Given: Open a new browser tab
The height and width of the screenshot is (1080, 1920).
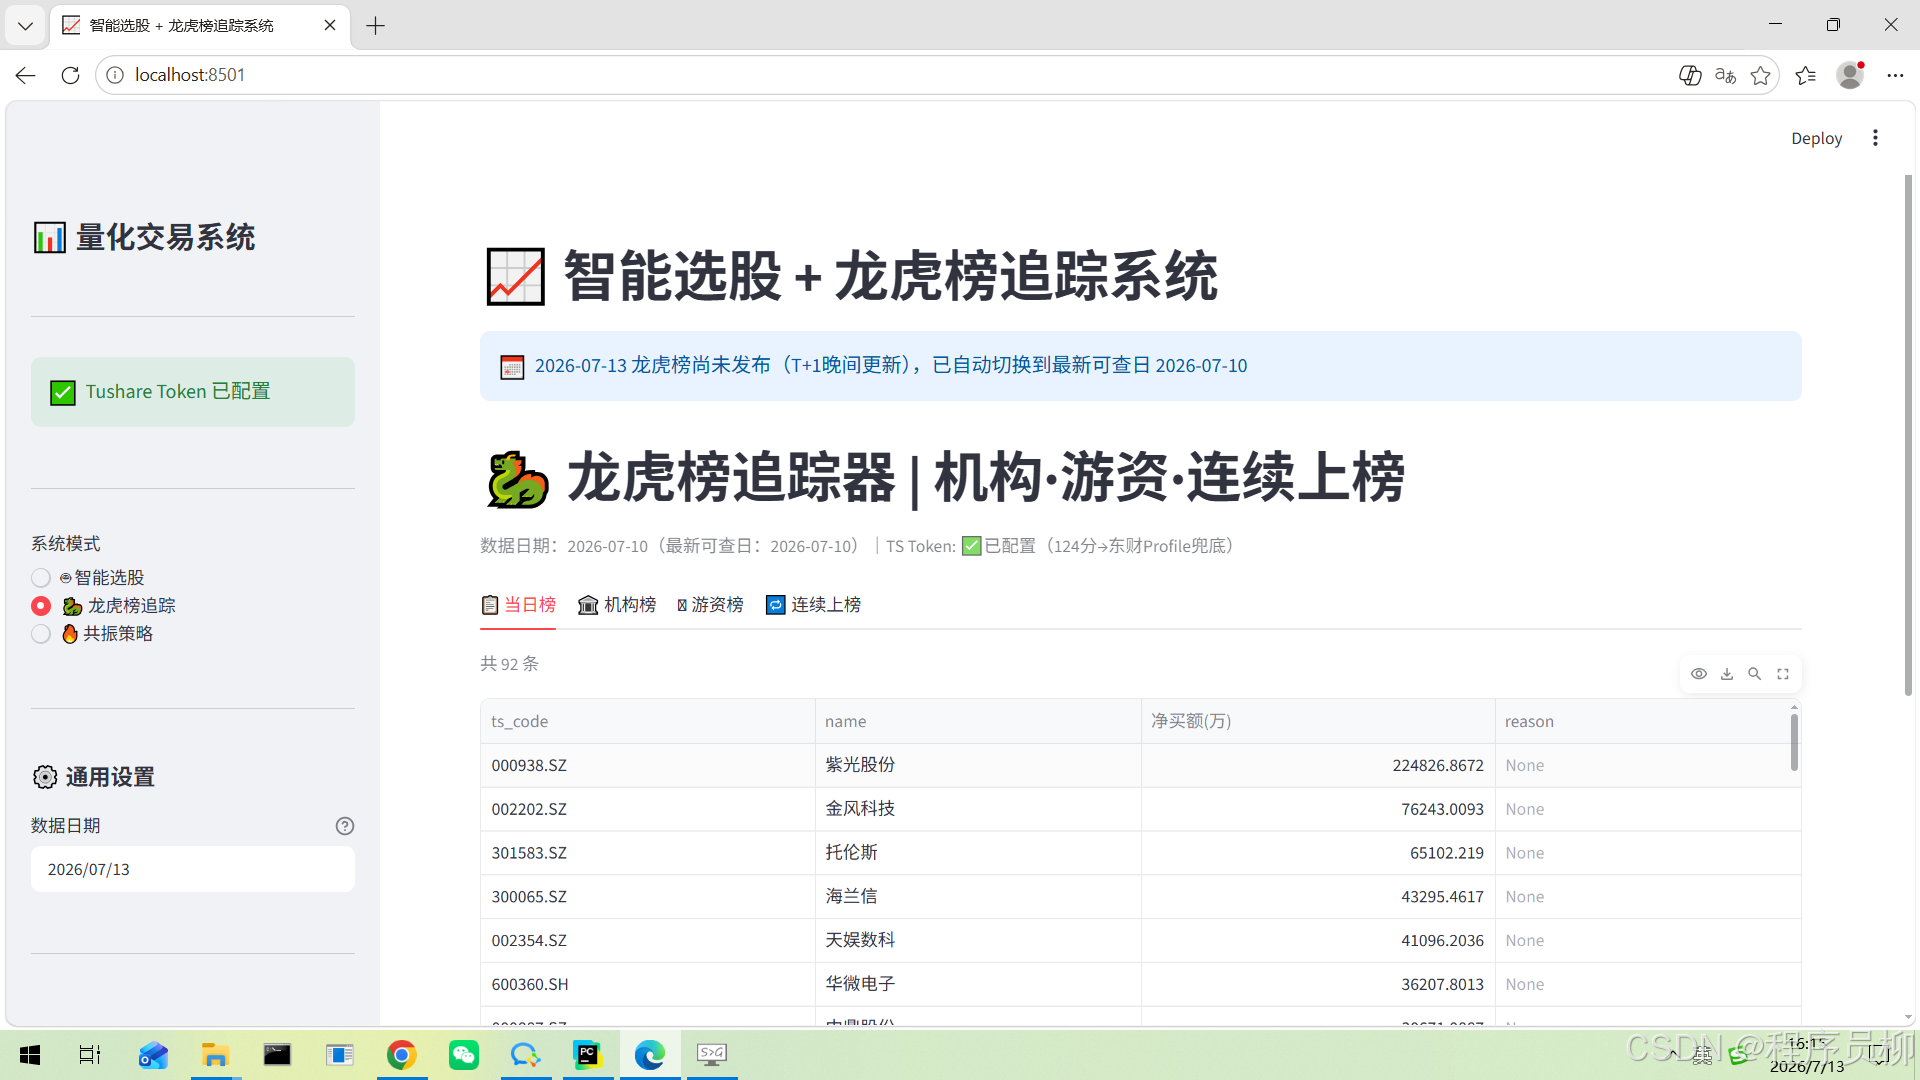Looking at the screenshot, I should (375, 26).
